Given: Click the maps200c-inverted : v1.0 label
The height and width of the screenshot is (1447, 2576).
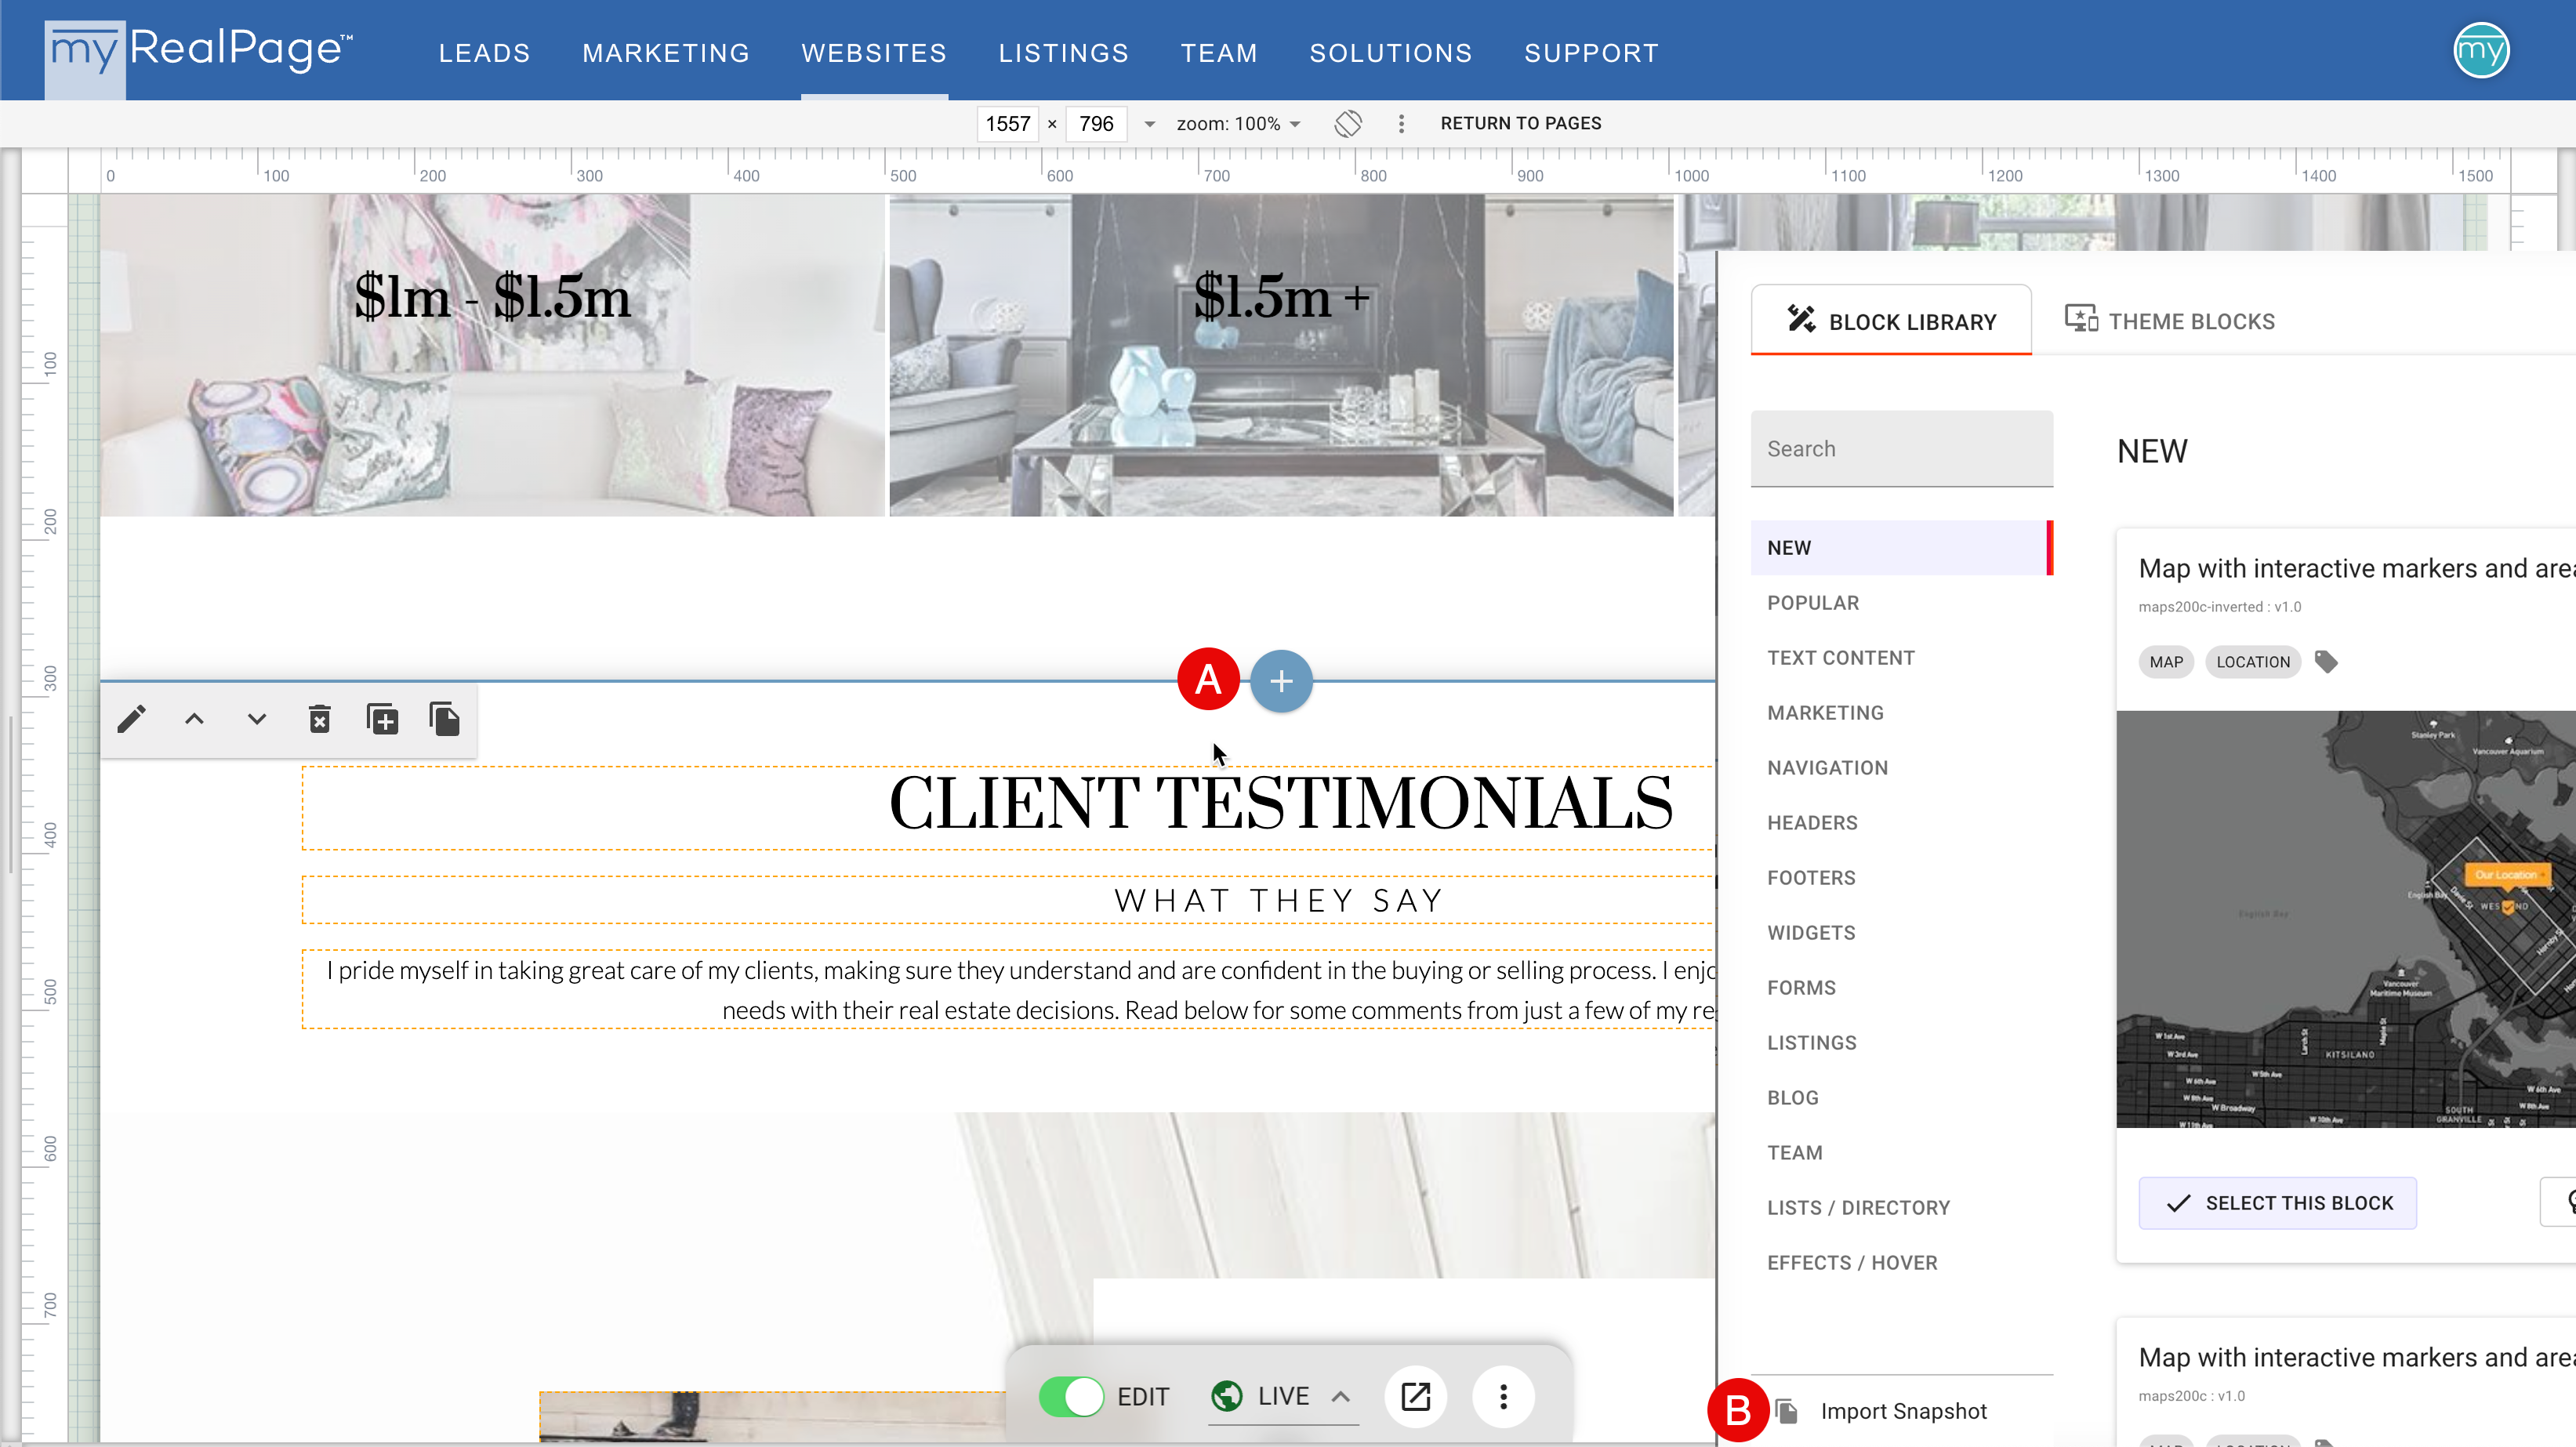Looking at the screenshot, I should [x=2220, y=606].
